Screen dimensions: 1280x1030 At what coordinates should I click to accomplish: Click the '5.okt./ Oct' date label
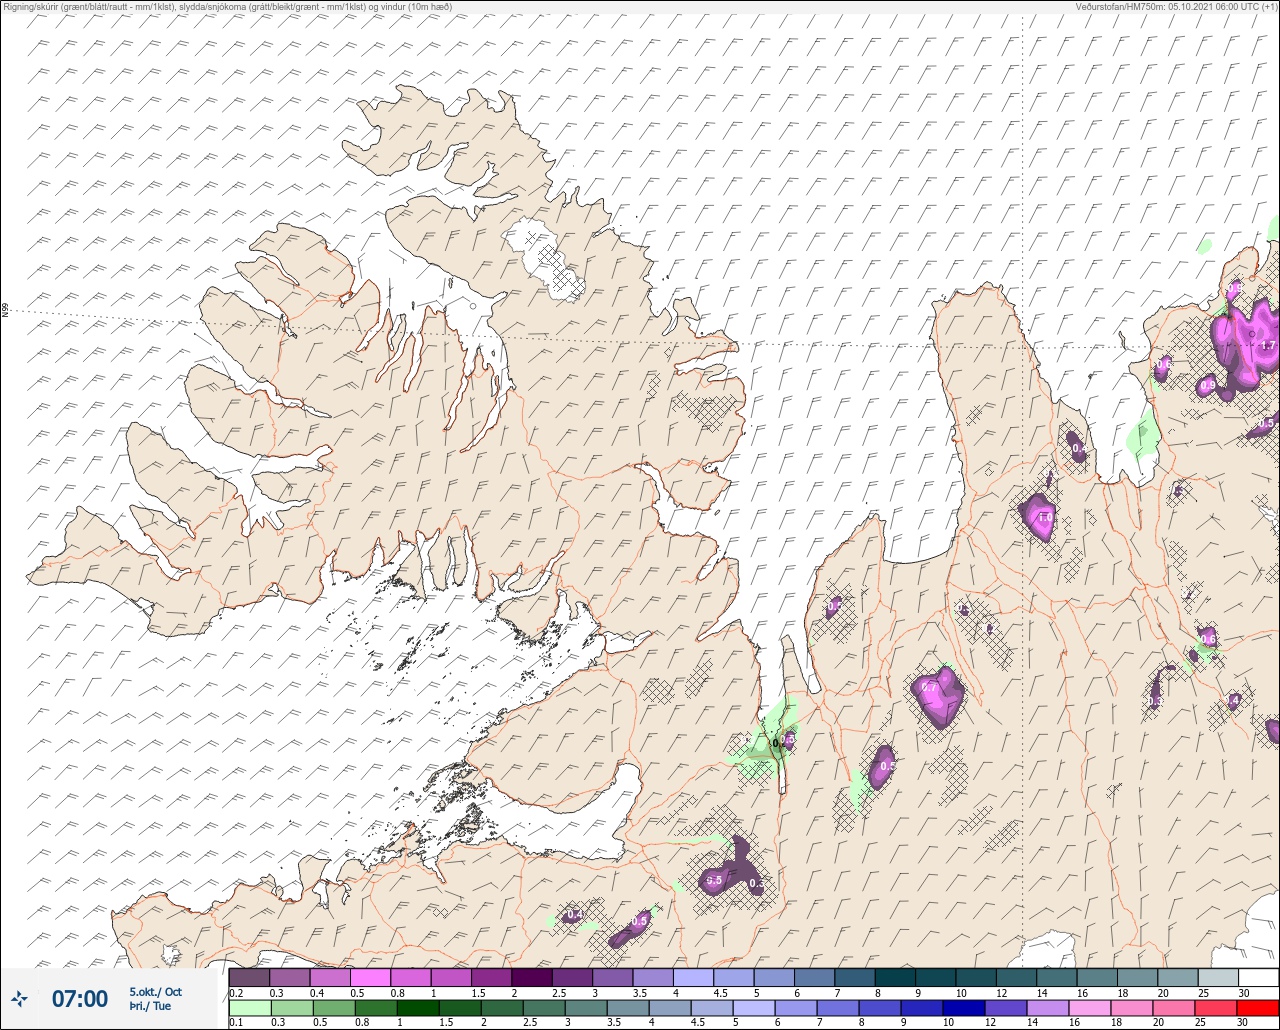click(156, 991)
